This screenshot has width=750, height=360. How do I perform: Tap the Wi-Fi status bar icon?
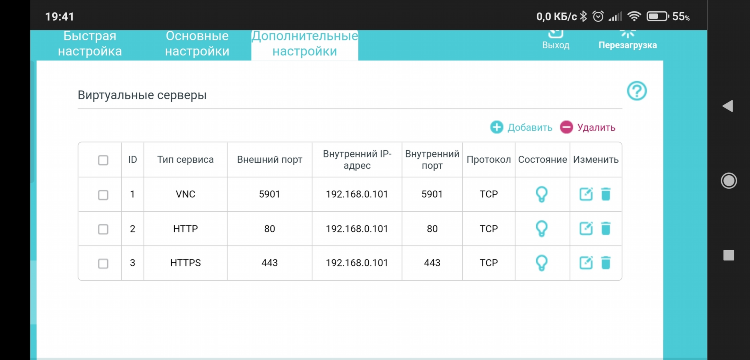click(634, 17)
